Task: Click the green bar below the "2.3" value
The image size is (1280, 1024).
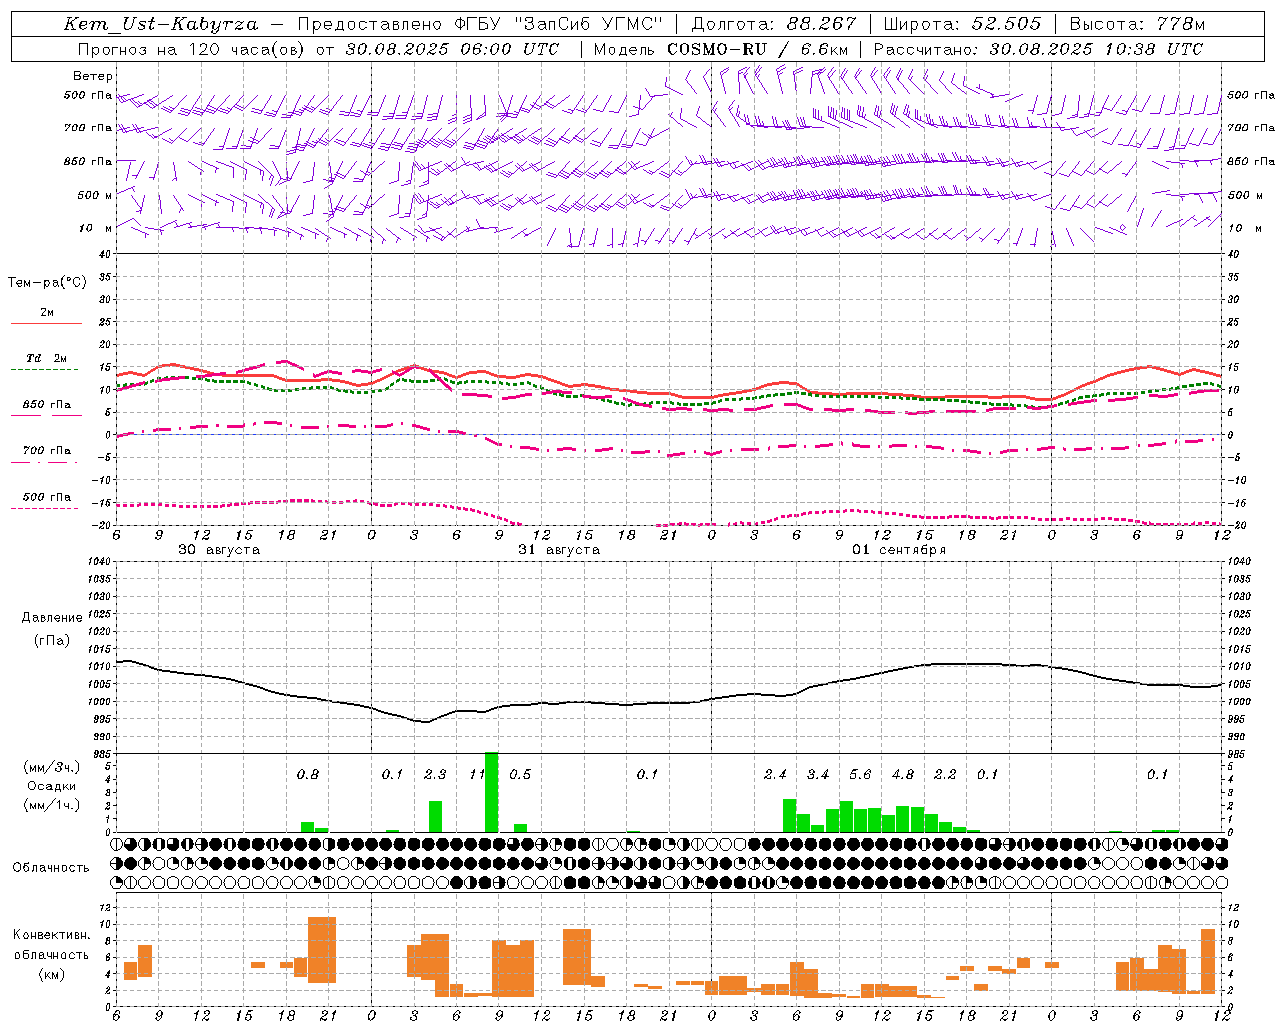Action: (x=435, y=816)
